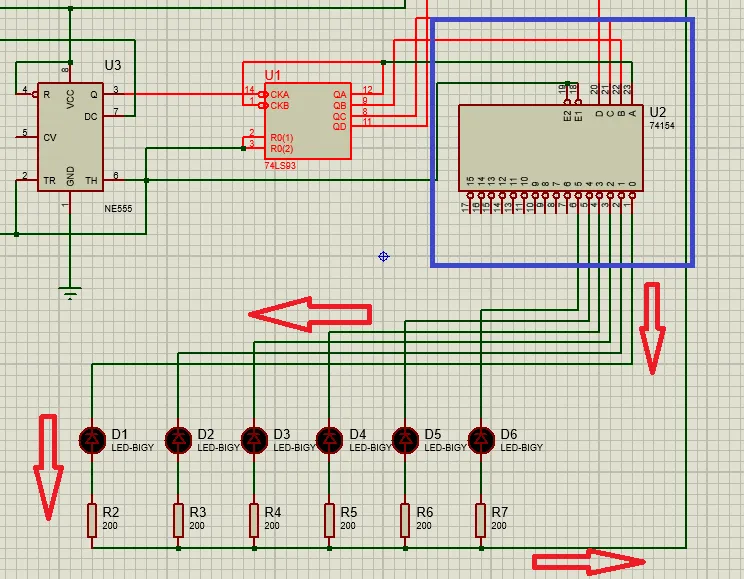
Task: Click the D6 reference label
Action: [x=509, y=434]
